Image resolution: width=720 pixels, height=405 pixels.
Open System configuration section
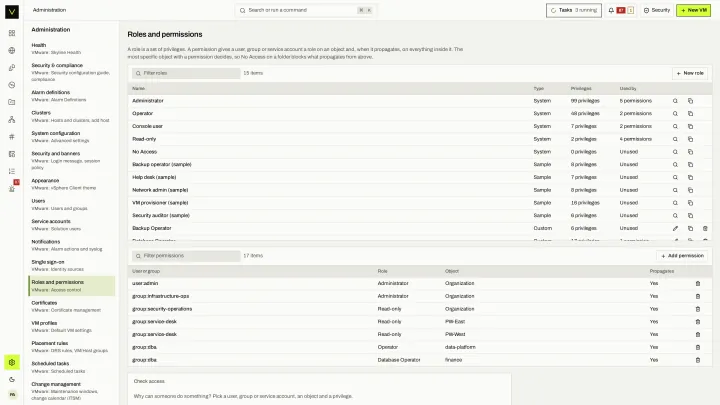coord(72,136)
